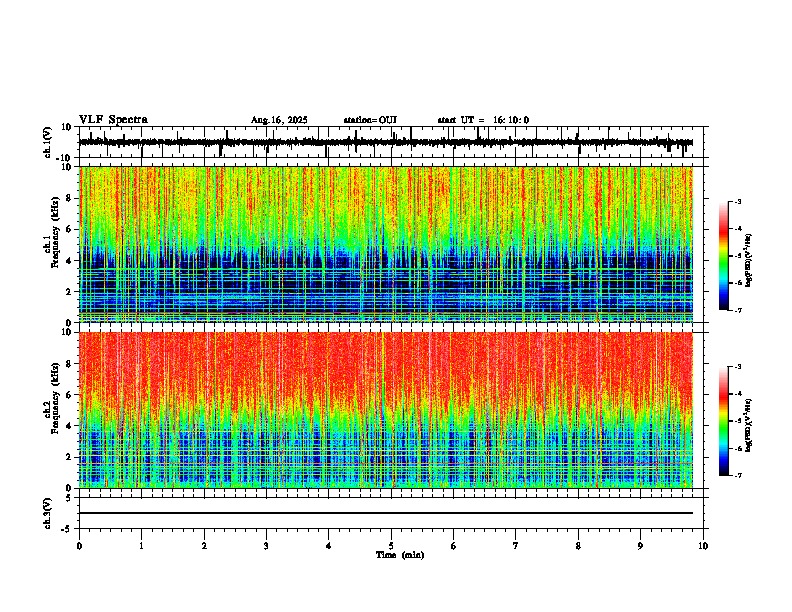Click the ch.1 spectrogram panel

pos(386,244)
